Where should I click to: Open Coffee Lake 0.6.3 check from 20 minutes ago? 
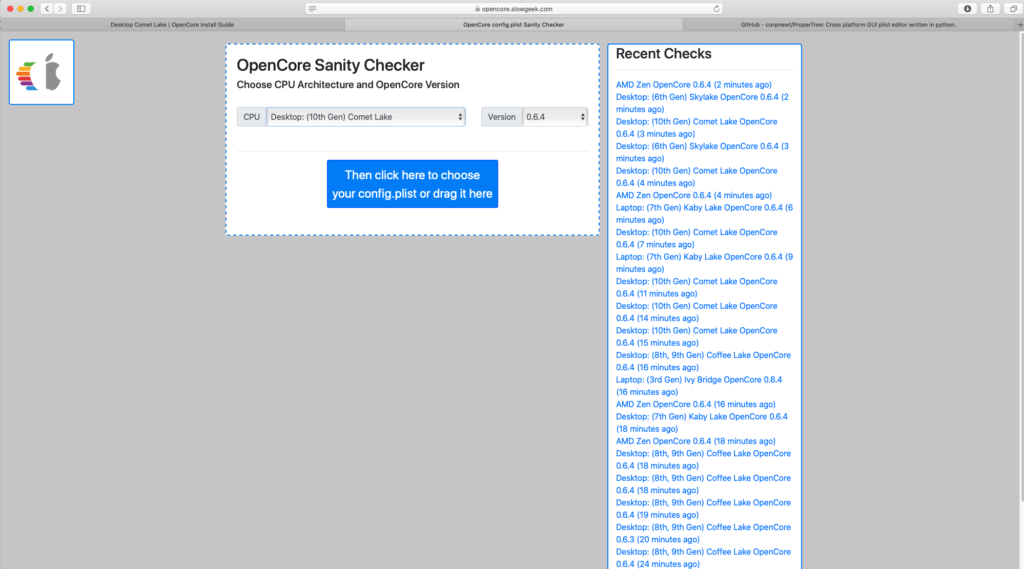[x=703, y=533]
